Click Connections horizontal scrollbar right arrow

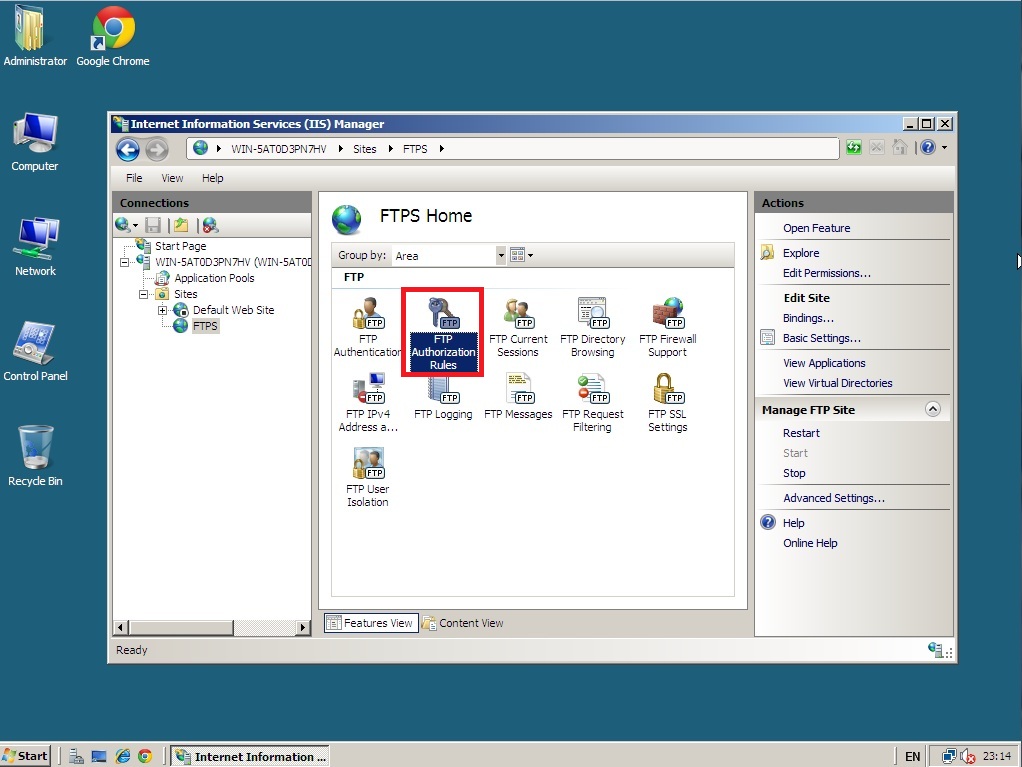click(x=302, y=628)
